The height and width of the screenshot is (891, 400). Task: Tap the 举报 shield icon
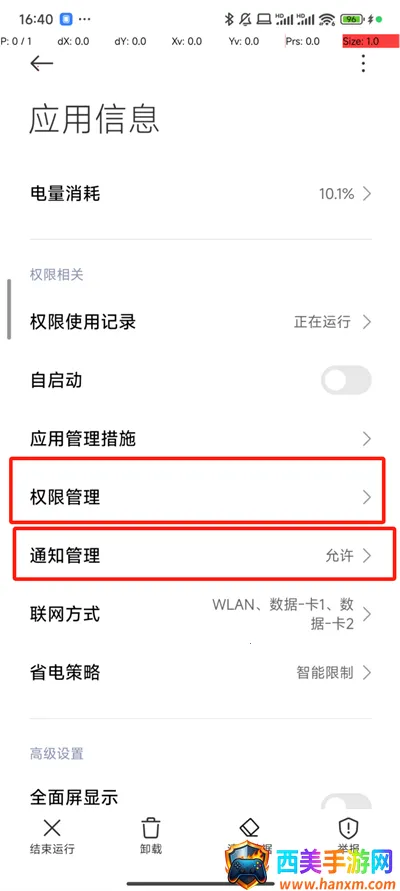pyautogui.click(x=347, y=827)
